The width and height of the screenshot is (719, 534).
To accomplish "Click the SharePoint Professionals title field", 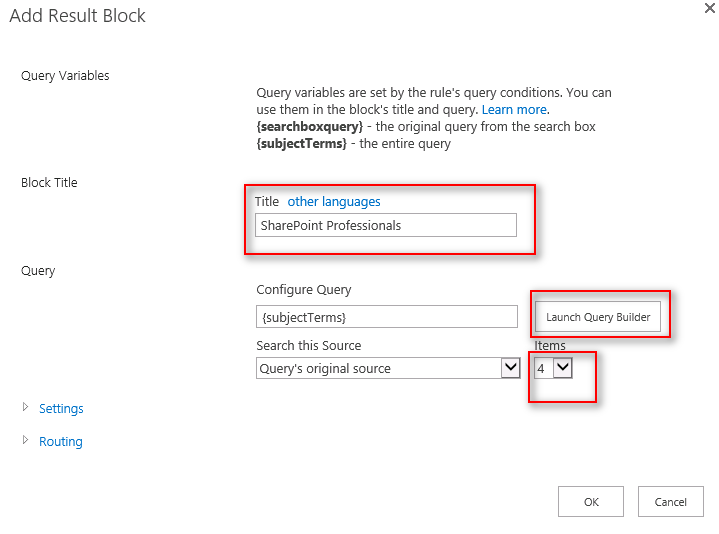I will pyautogui.click(x=386, y=226).
